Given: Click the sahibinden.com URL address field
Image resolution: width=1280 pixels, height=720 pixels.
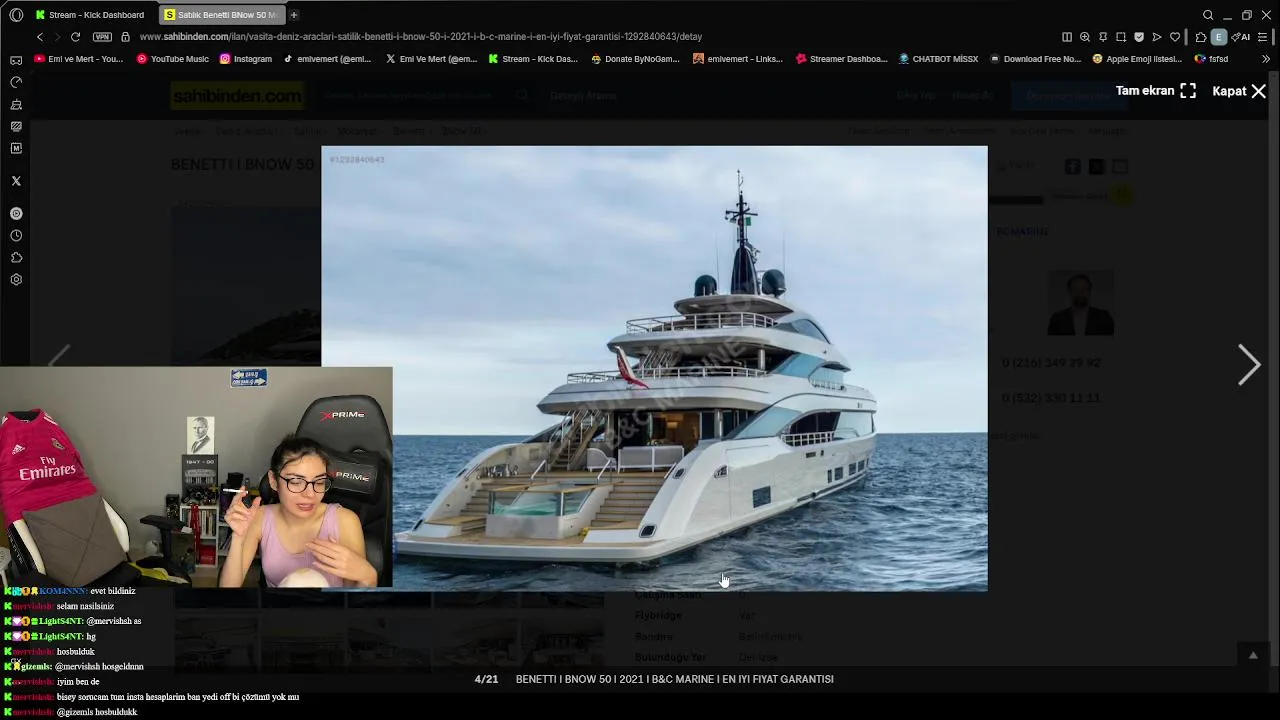Looking at the screenshot, I should (420, 37).
